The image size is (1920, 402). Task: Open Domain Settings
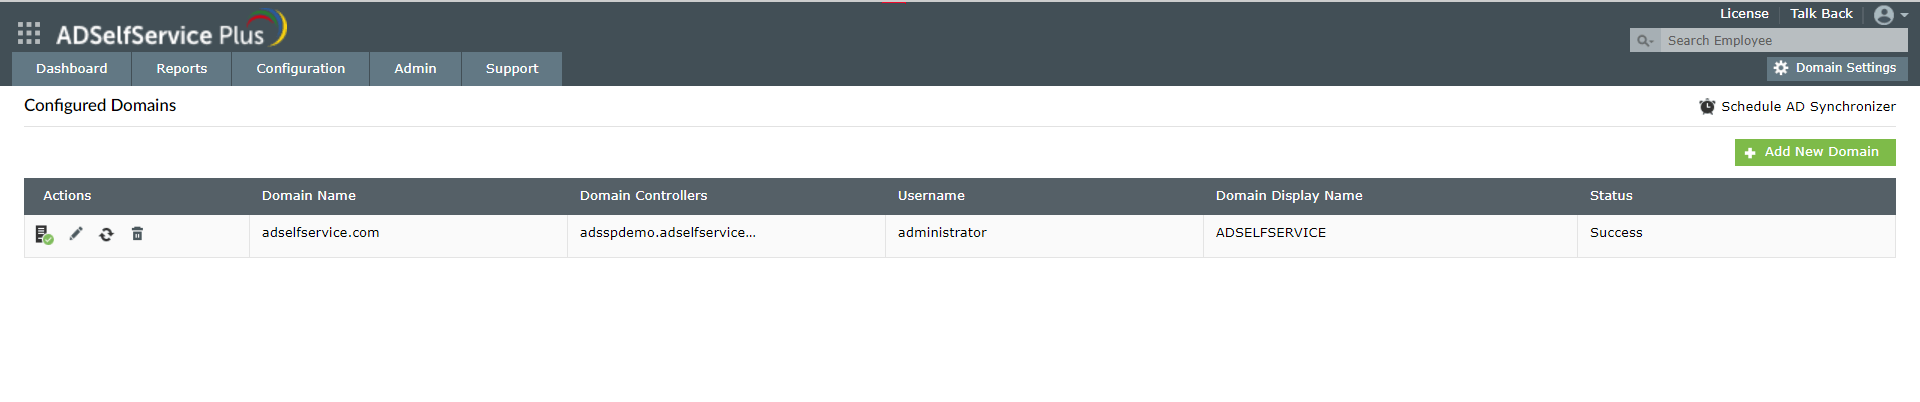[1837, 68]
